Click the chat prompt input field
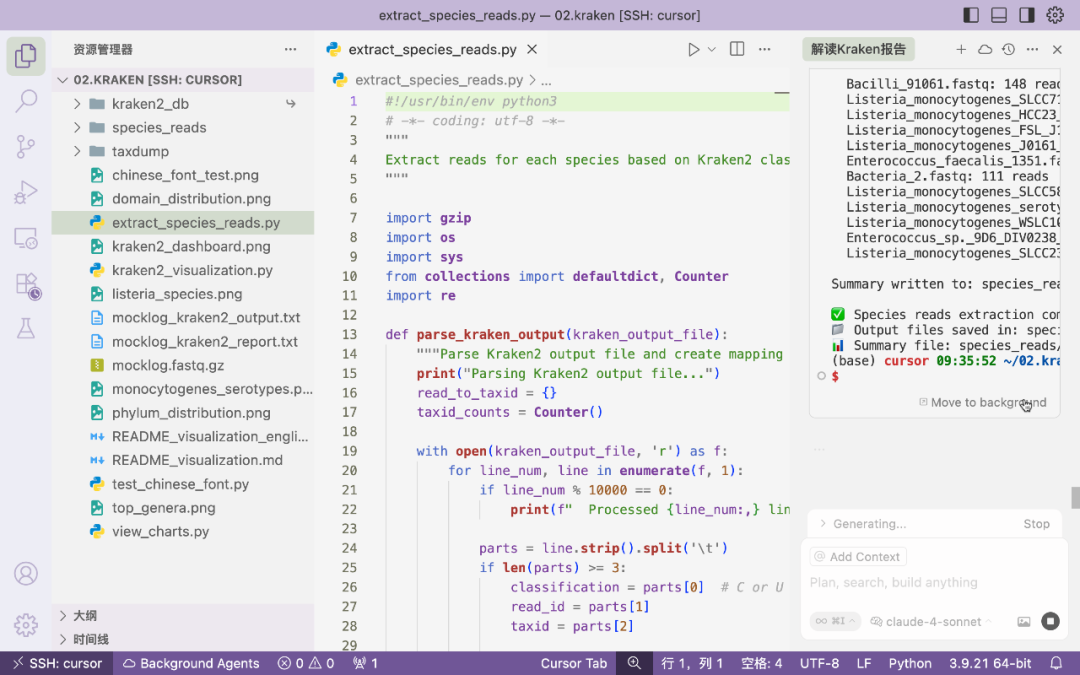 point(933,583)
